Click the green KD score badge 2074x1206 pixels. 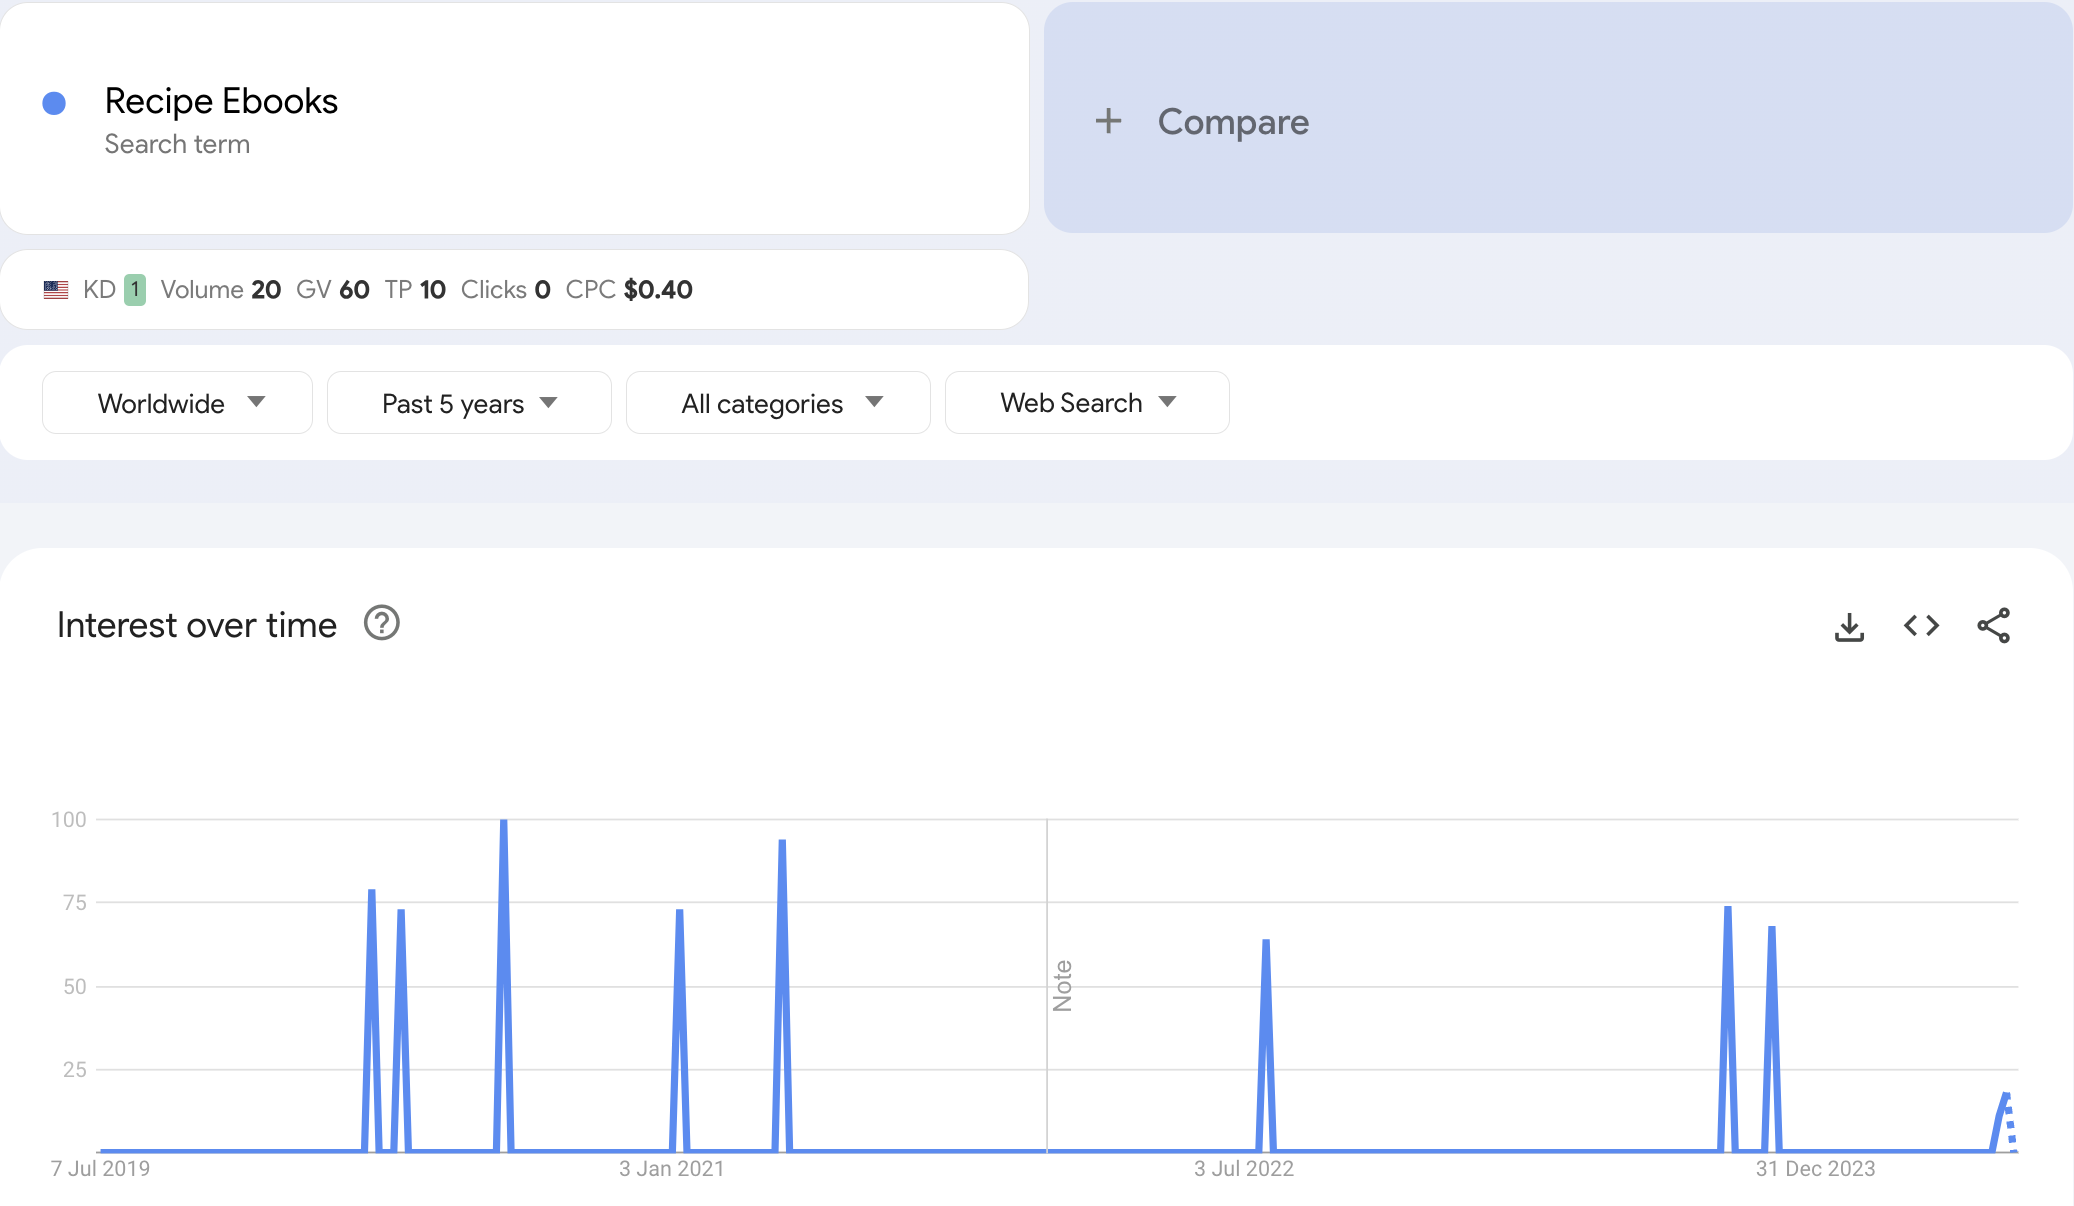tap(135, 290)
